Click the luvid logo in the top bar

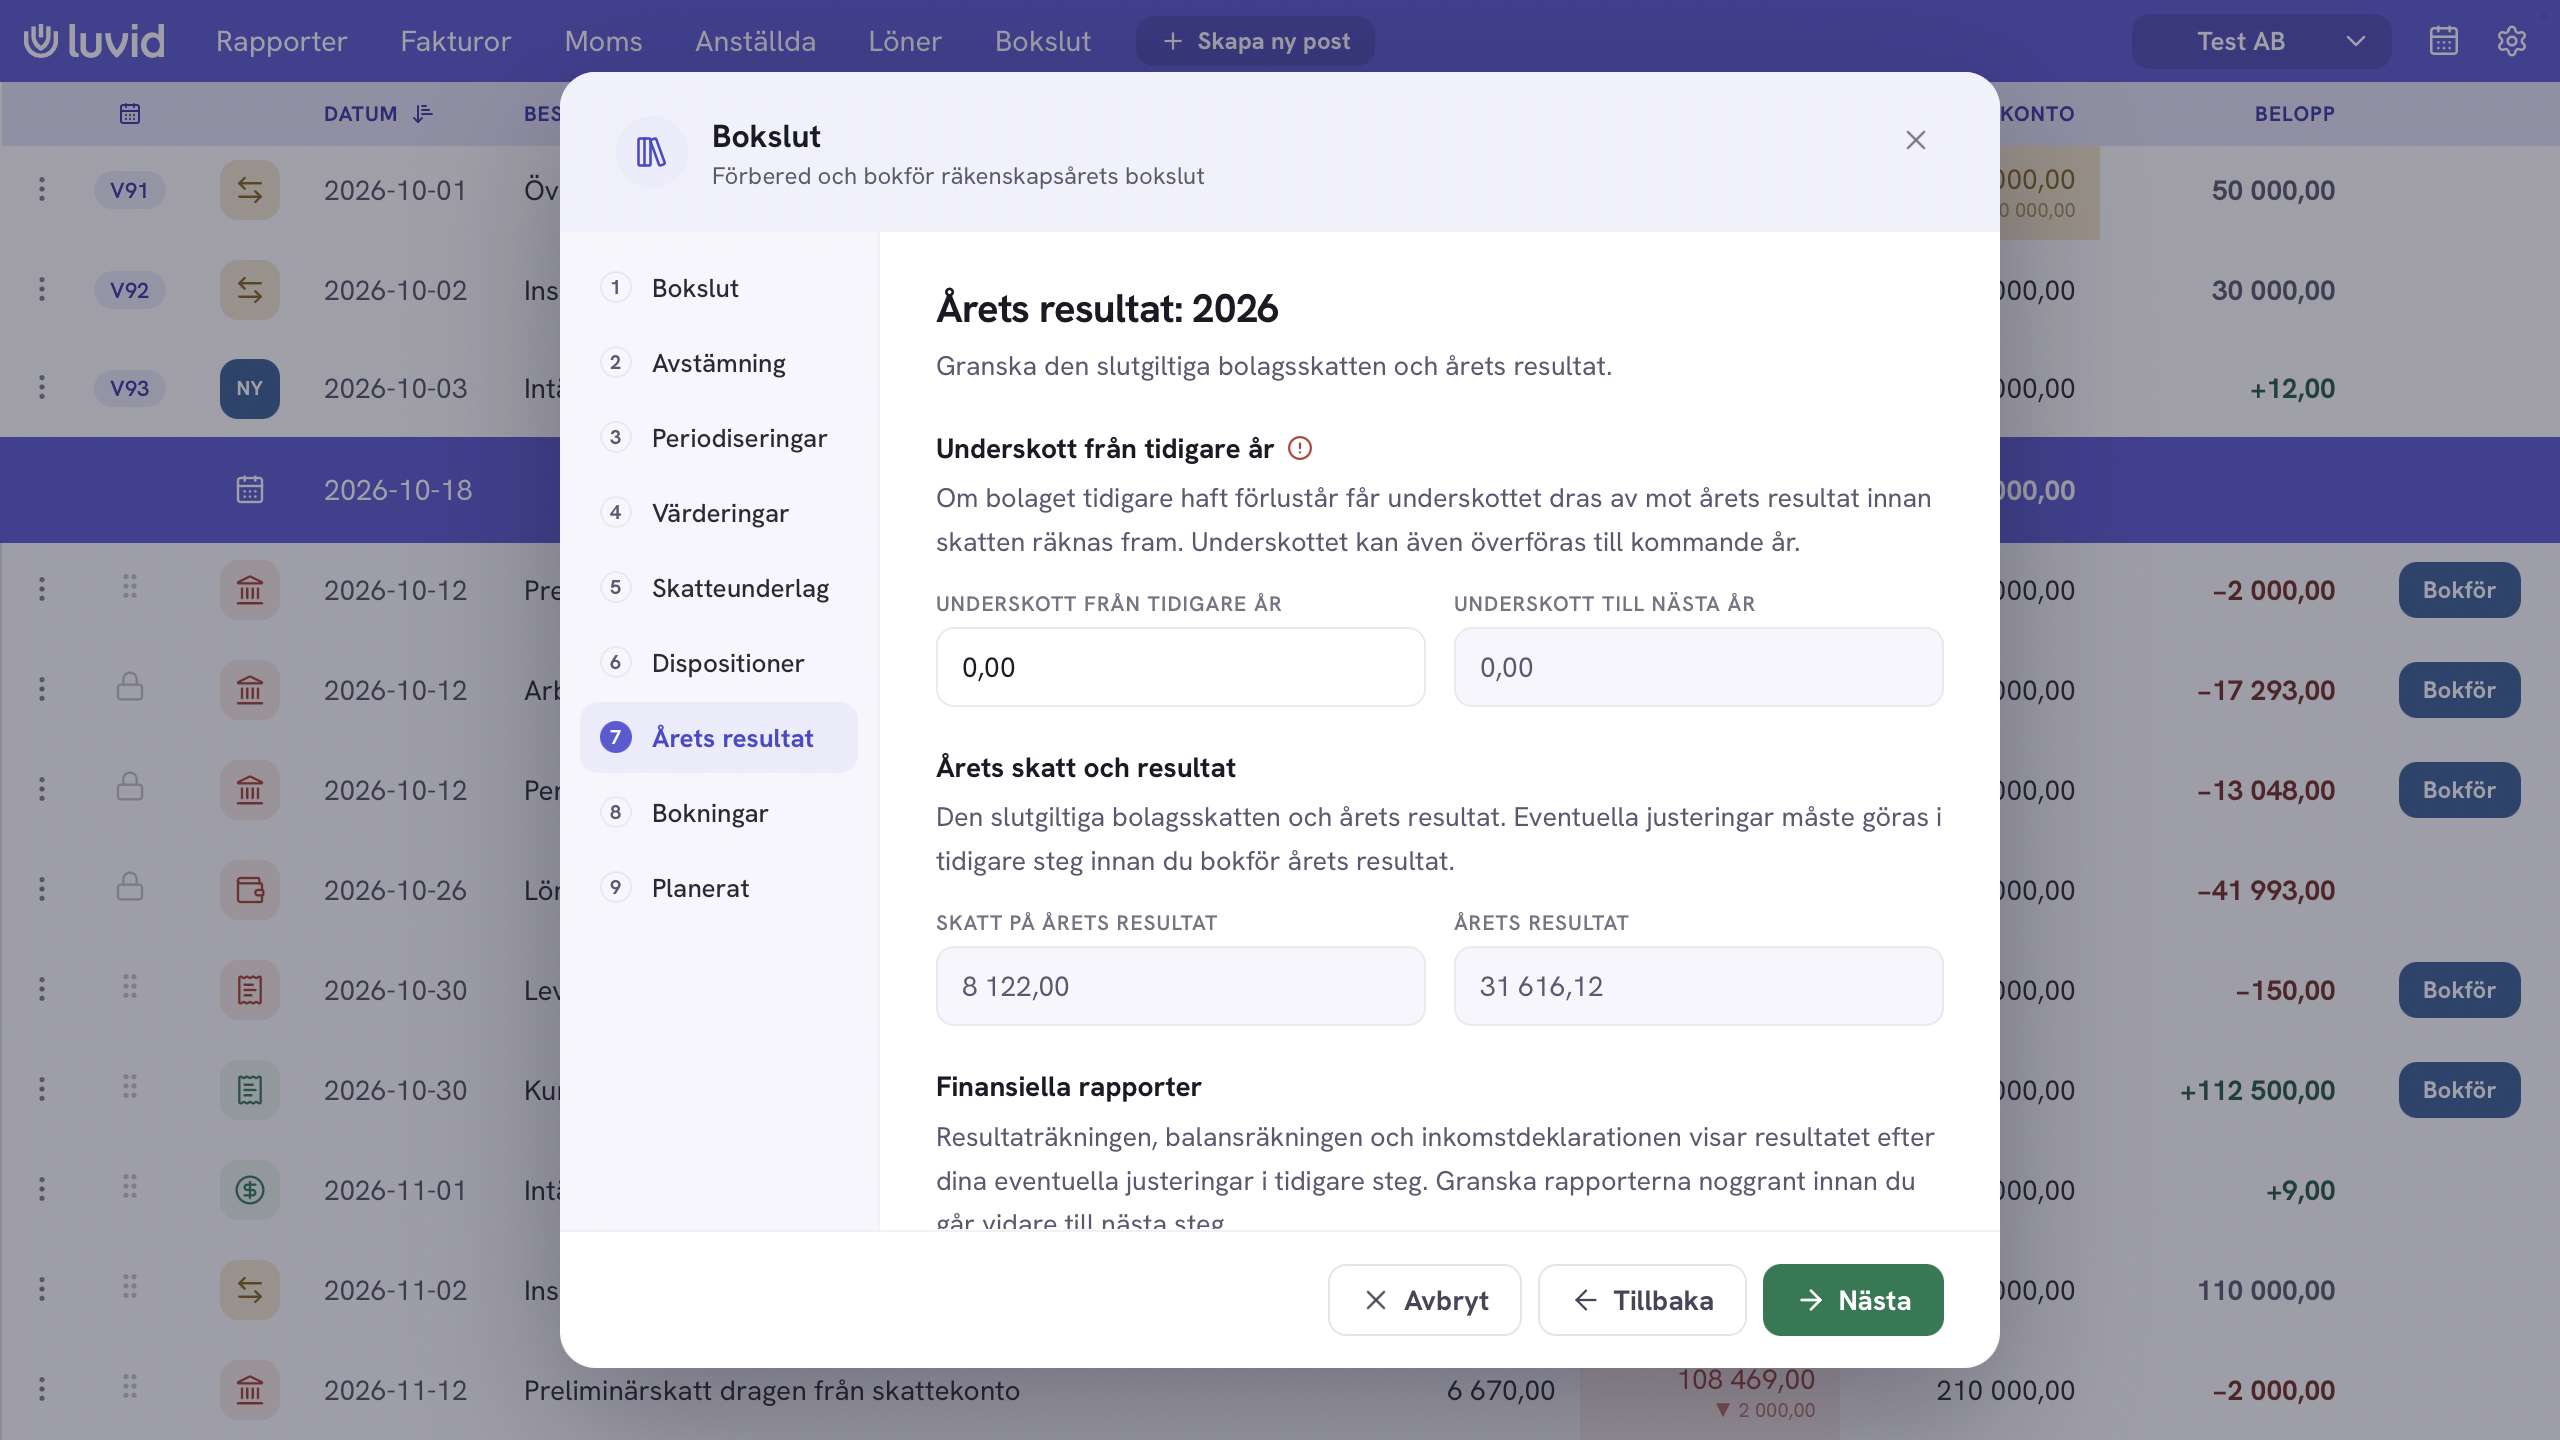[x=94, y=41]
